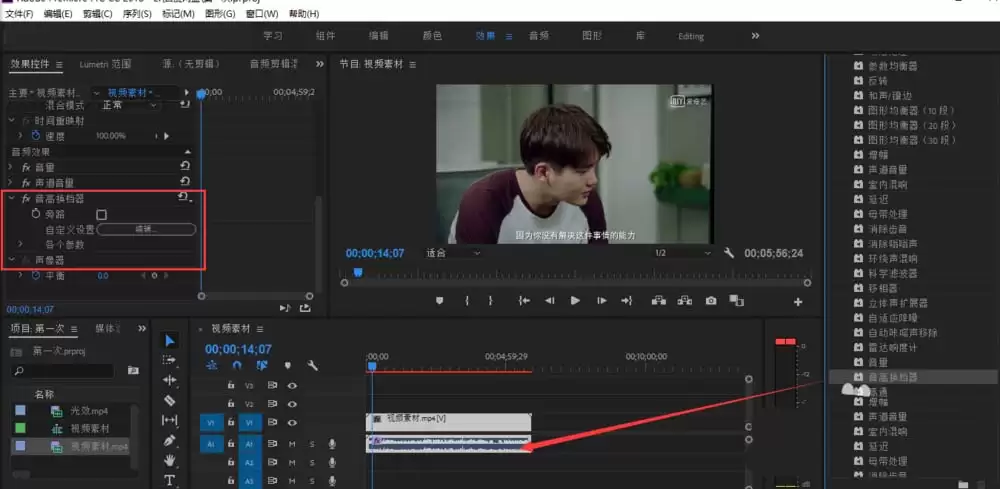The width and height of the screenshot is (1000, 489).
Task: Select the Pen tool
Action: [170, 440]
